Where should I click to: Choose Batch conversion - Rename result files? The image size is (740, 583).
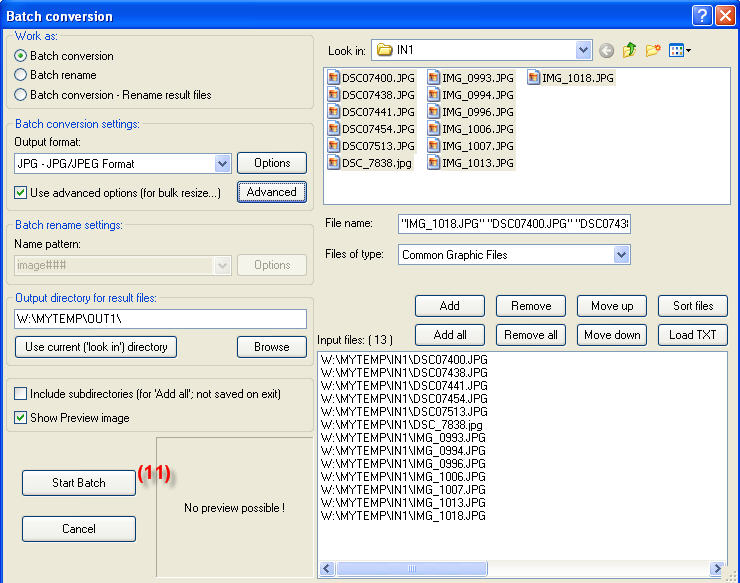20,95
